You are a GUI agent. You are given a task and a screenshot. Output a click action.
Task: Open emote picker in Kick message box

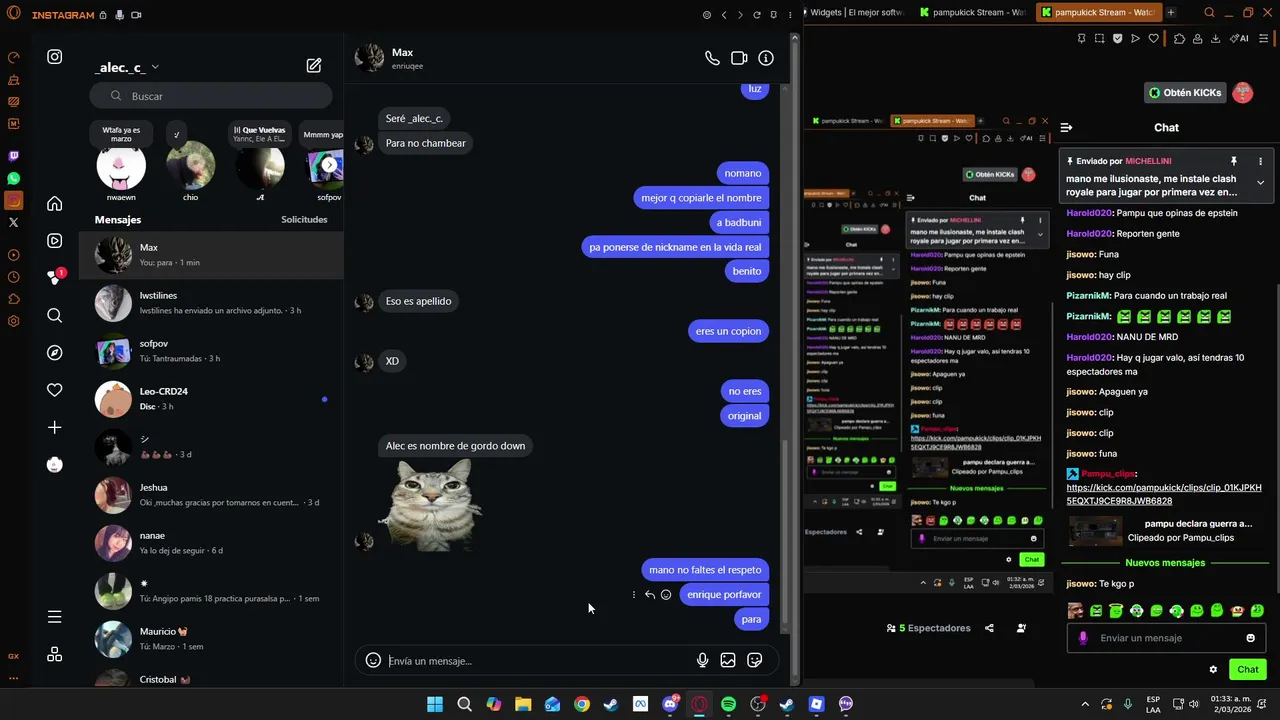1250,638
